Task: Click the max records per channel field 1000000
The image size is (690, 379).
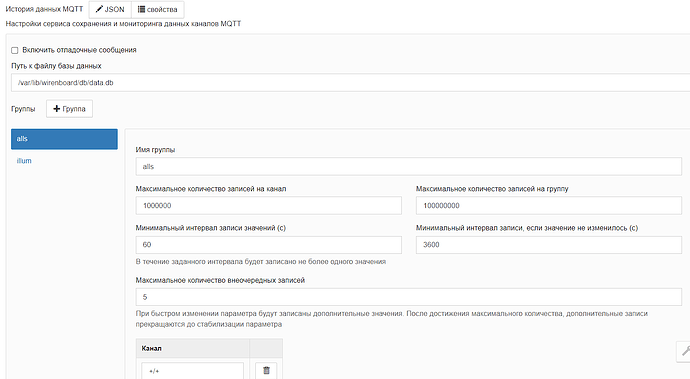Action: [x=268, y=206]
